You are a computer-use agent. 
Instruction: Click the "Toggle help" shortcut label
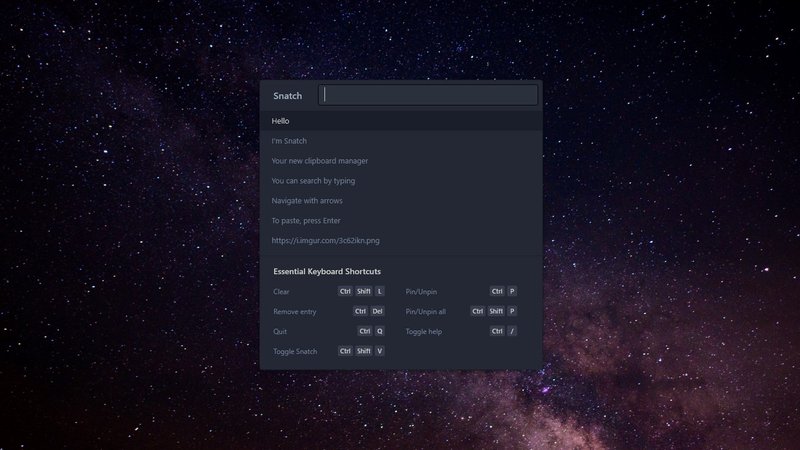click(423, 331)
